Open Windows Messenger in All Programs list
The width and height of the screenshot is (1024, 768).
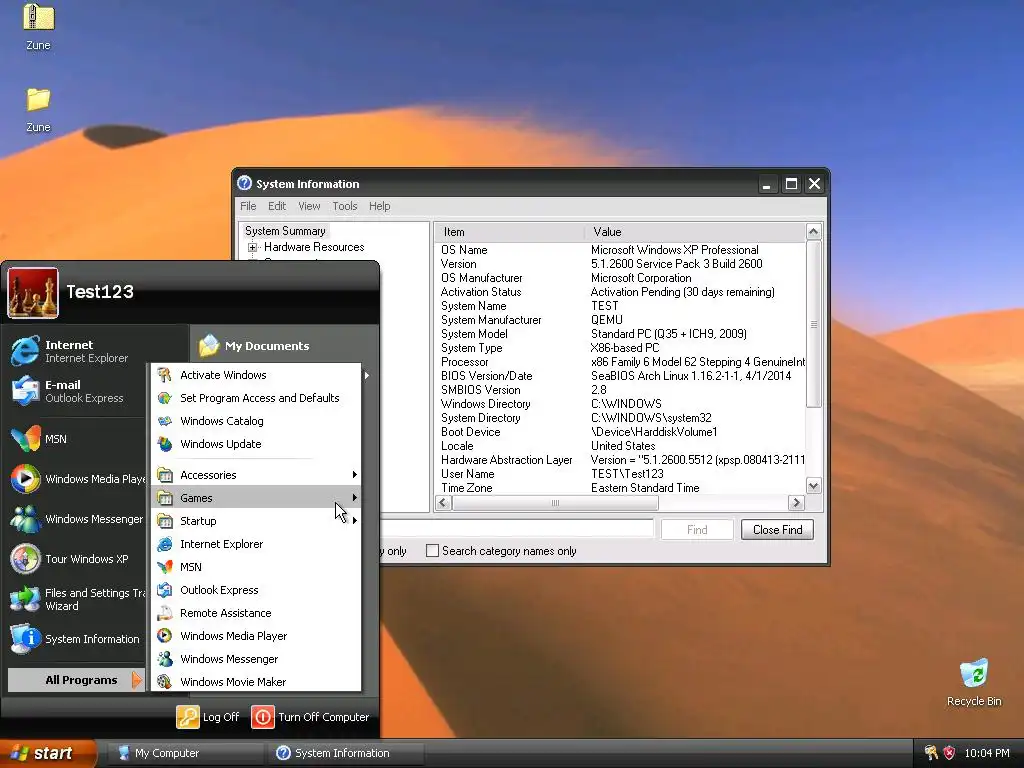click(x=256, y=659)
